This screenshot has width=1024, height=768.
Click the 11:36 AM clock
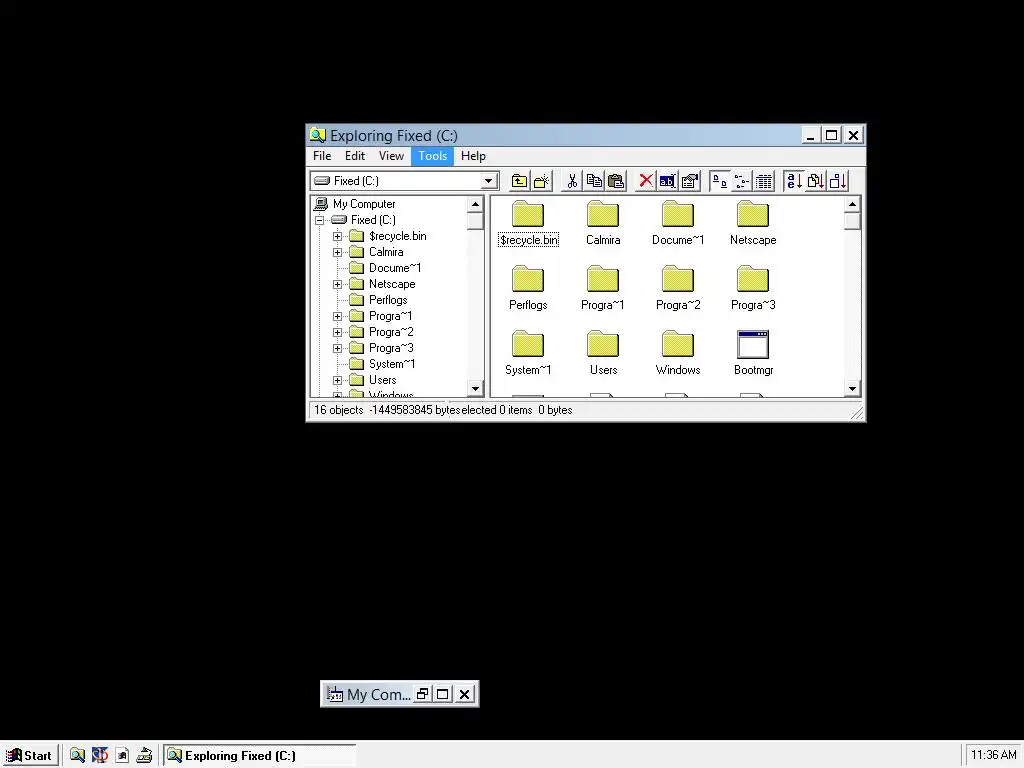pos(993,755)
